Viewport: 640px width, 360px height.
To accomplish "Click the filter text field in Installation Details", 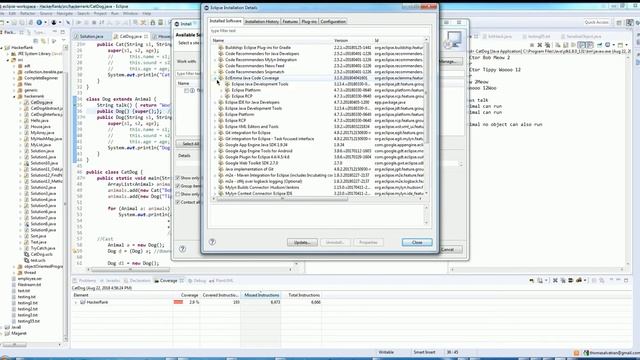I will point(320,31).
